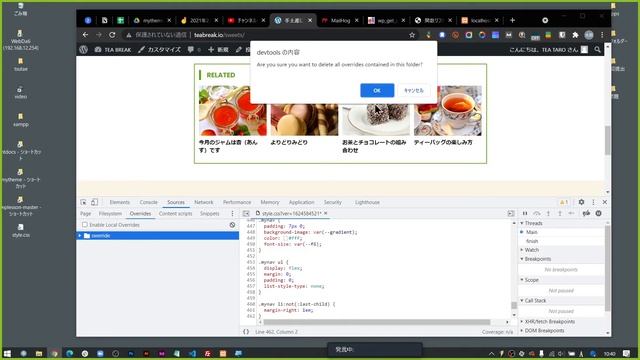The width and height of the screenshot is (640, 360).
Task: Pretty print the source with braces icon
Action: (246, 332)
